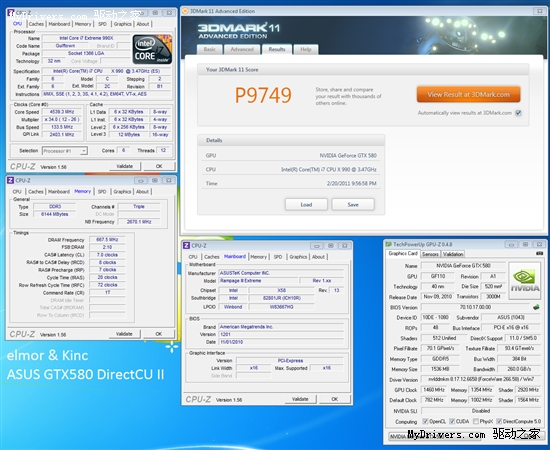The width and height of the screenshot is (550, 450).
Task: Toggle the CUDA checkbox in GPU-Z
Action: tap(452, 421)
